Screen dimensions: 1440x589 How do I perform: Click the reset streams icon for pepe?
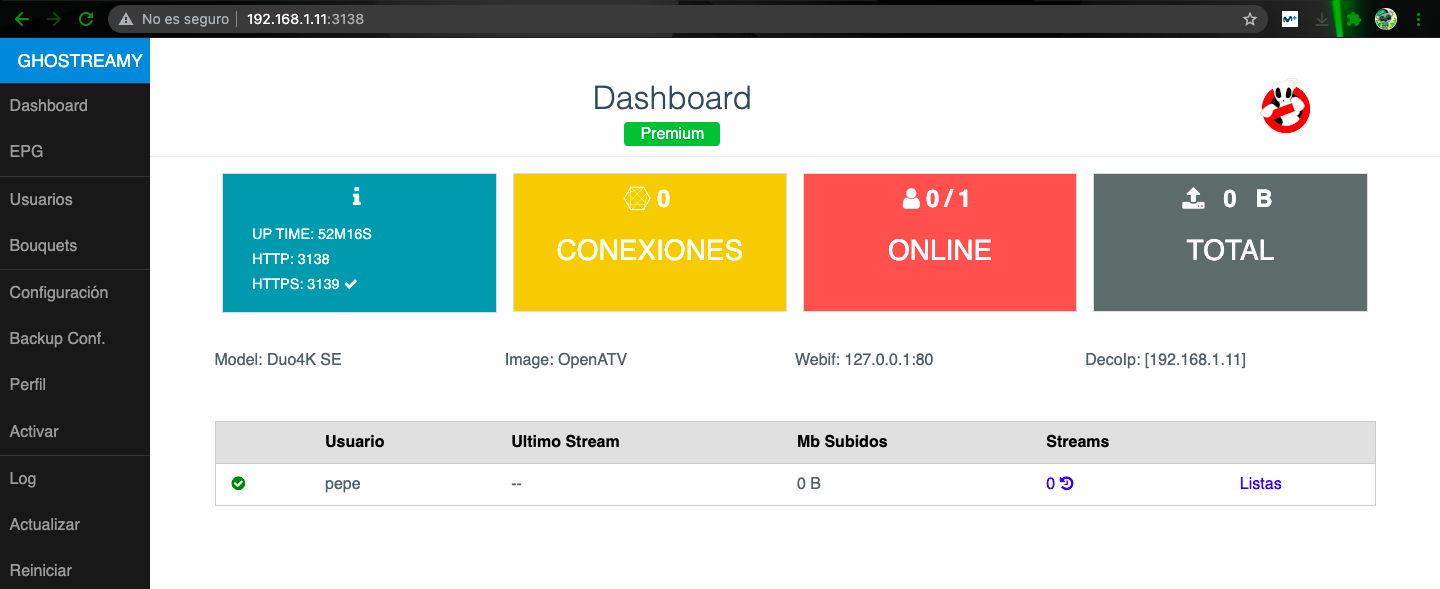coord(1067,484)
